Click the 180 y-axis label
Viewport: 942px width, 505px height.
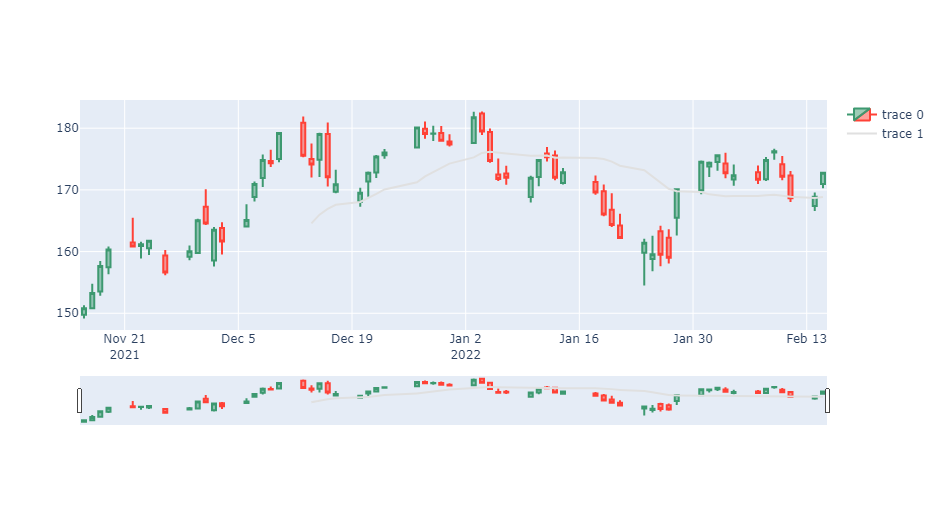pyautogui.click(x=67, y=128)
